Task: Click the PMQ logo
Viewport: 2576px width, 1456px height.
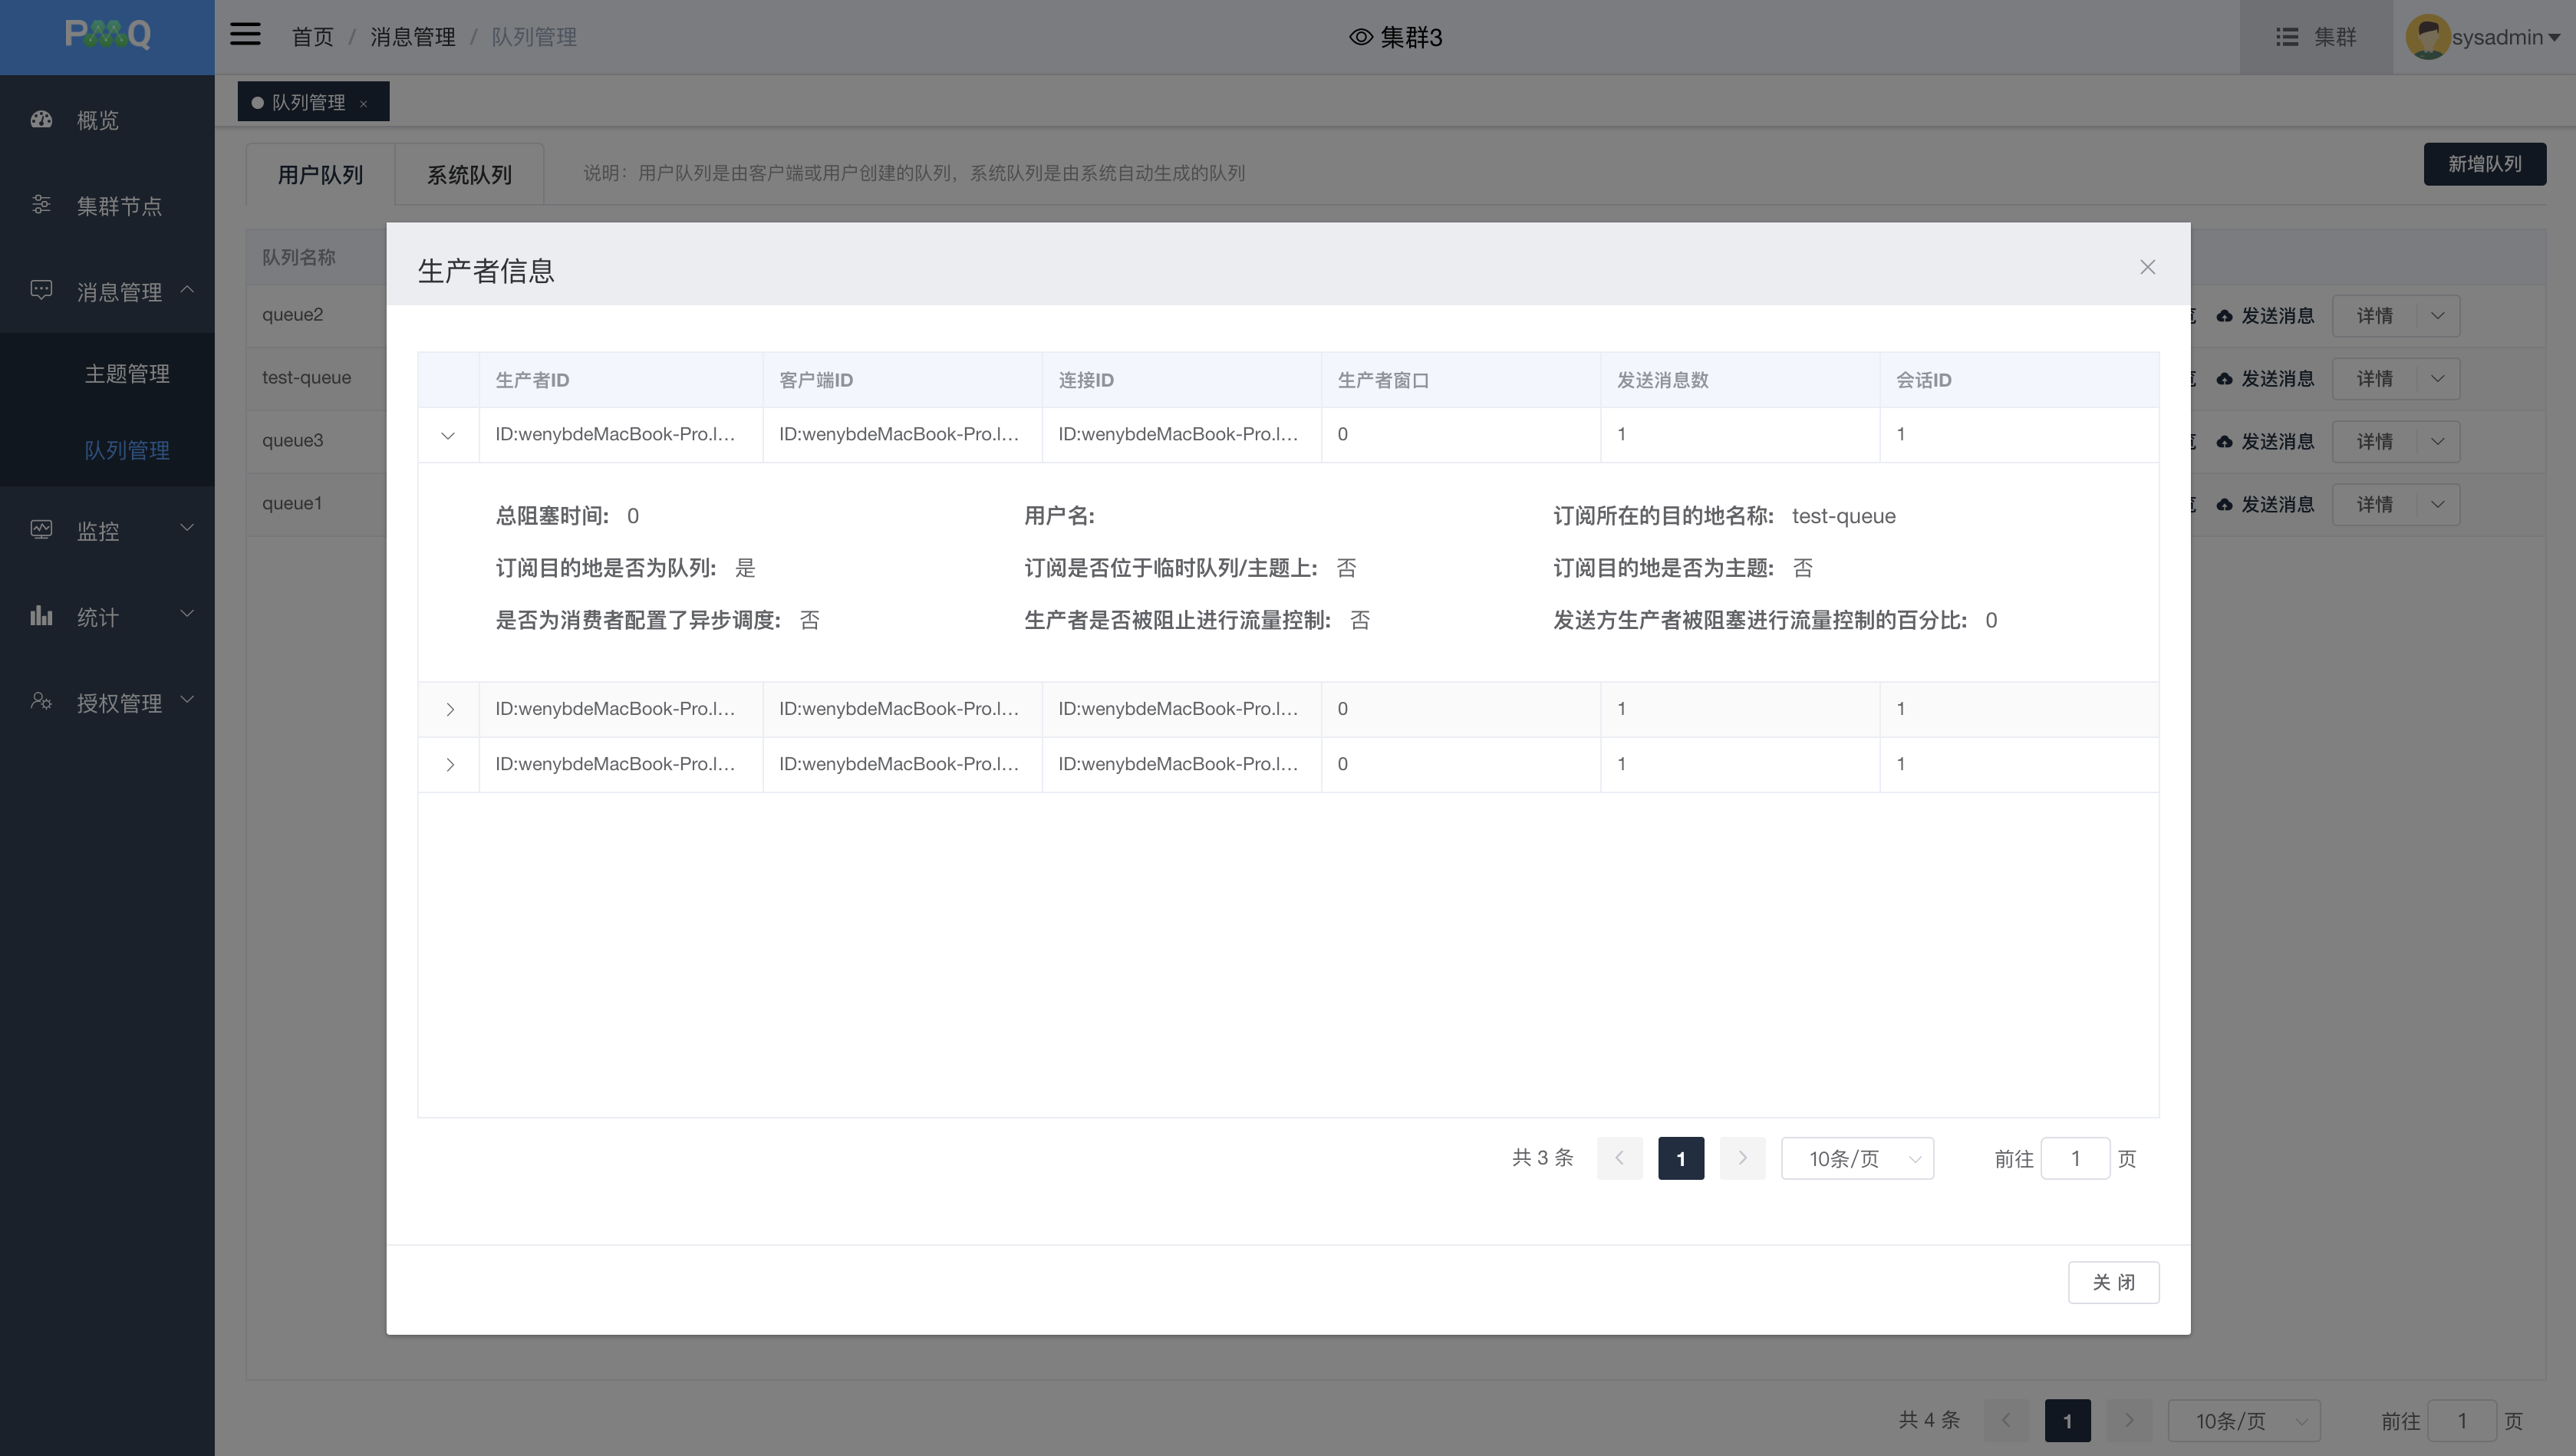Action: tap(107, 35)
